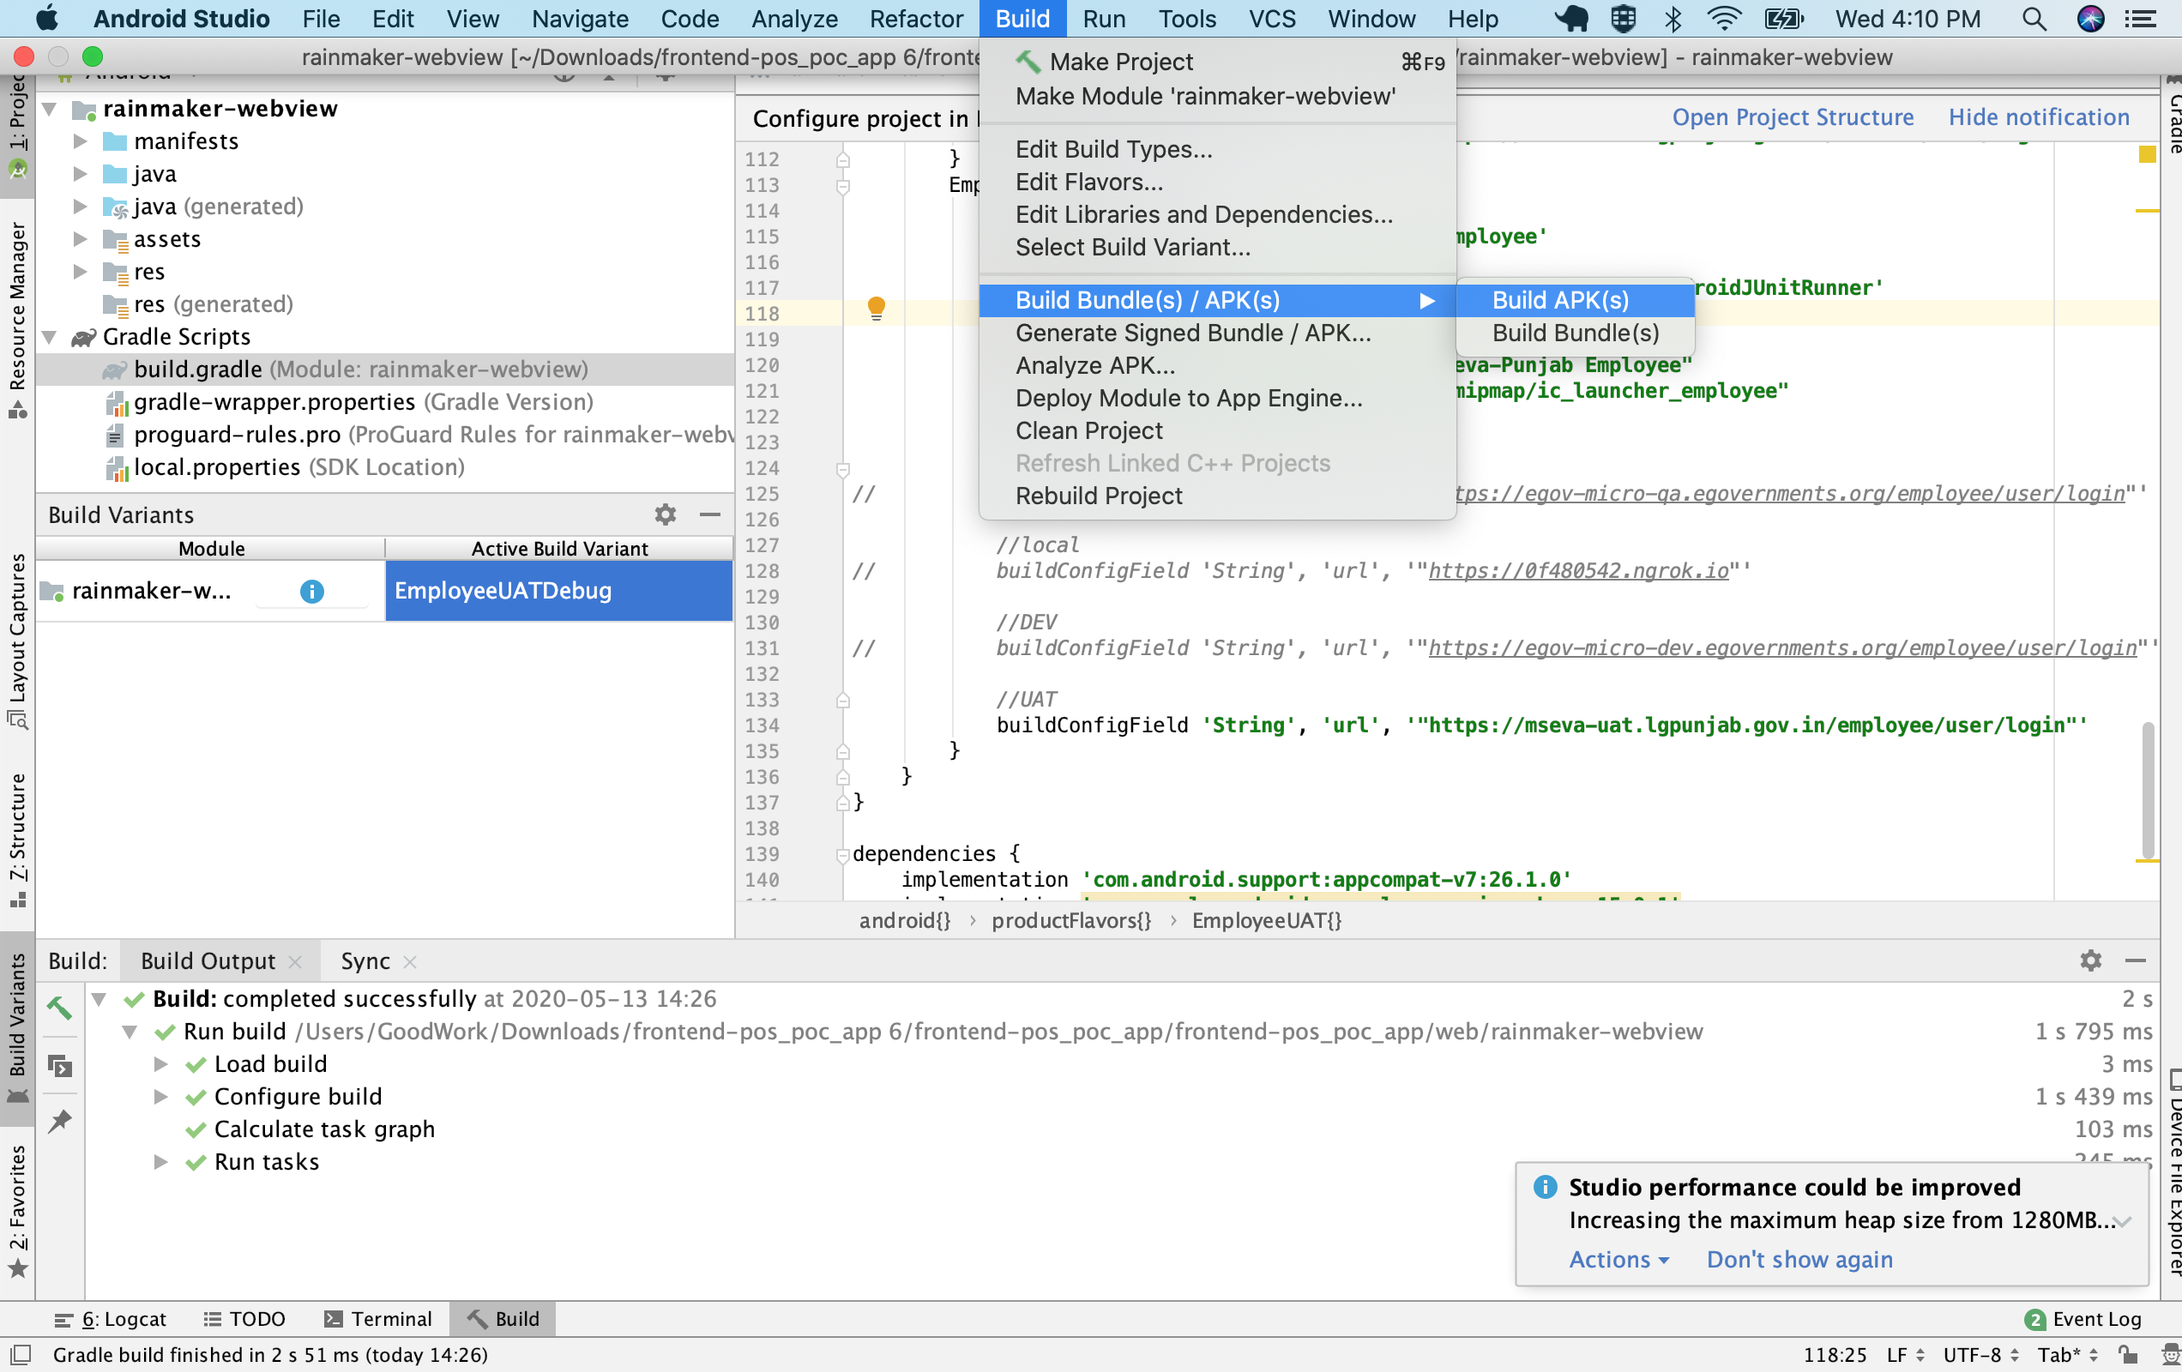Click the Bluetooth menu bar icon

1673,18
